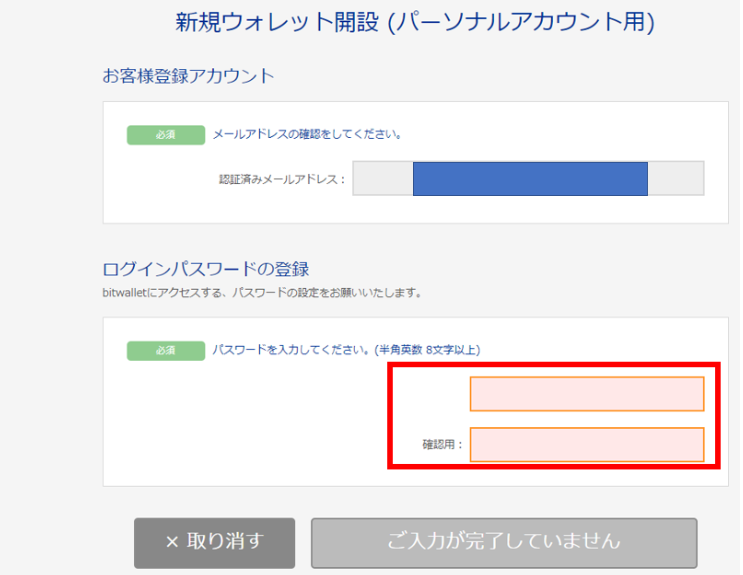Focus the 確認用 confirmation password field
Screen dimensions: 743x575
point(587,445)
